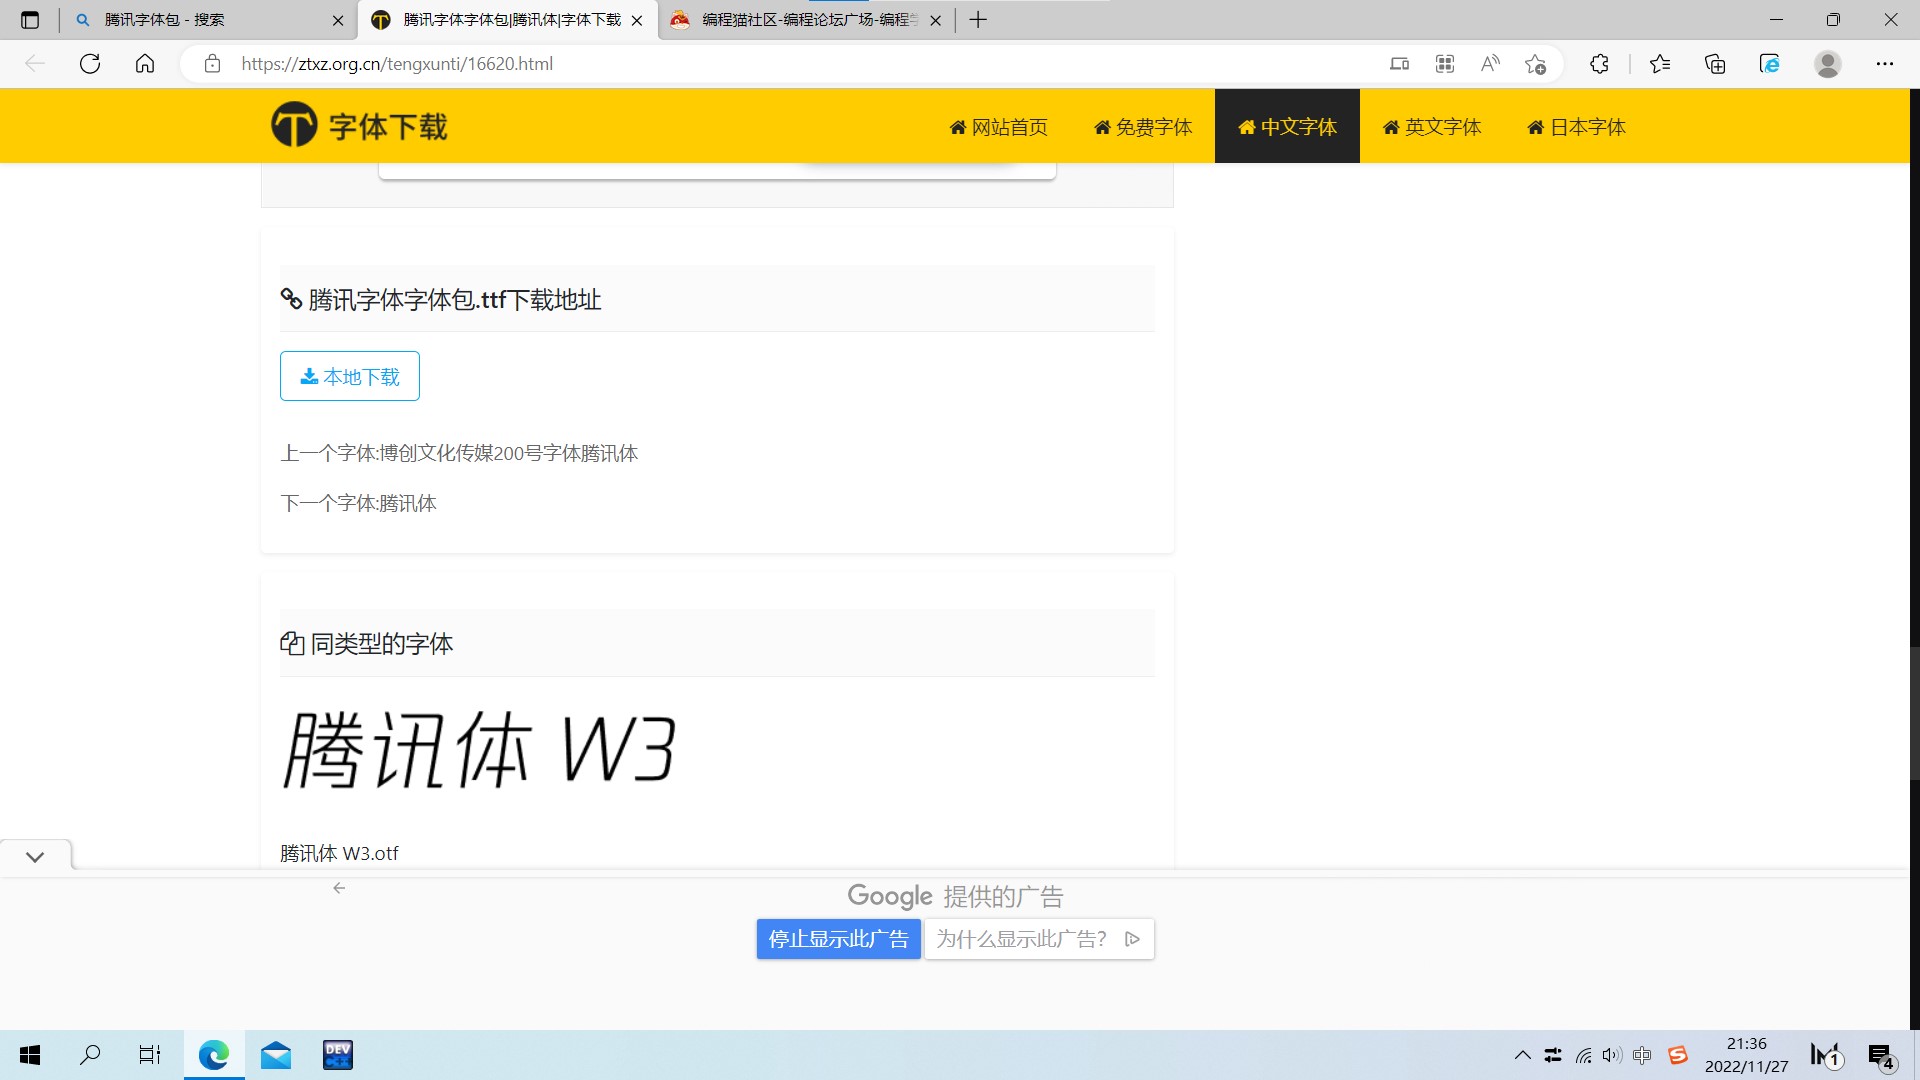
Task: Click the ad back arrow
Action: [x=339, y=888]
